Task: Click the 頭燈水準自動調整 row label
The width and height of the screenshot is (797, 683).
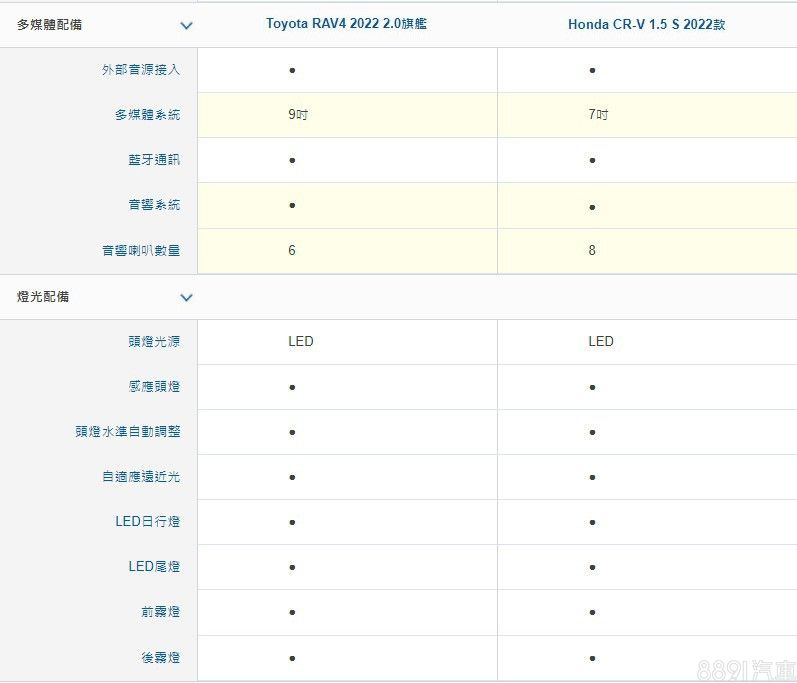Action: [128, 432]
